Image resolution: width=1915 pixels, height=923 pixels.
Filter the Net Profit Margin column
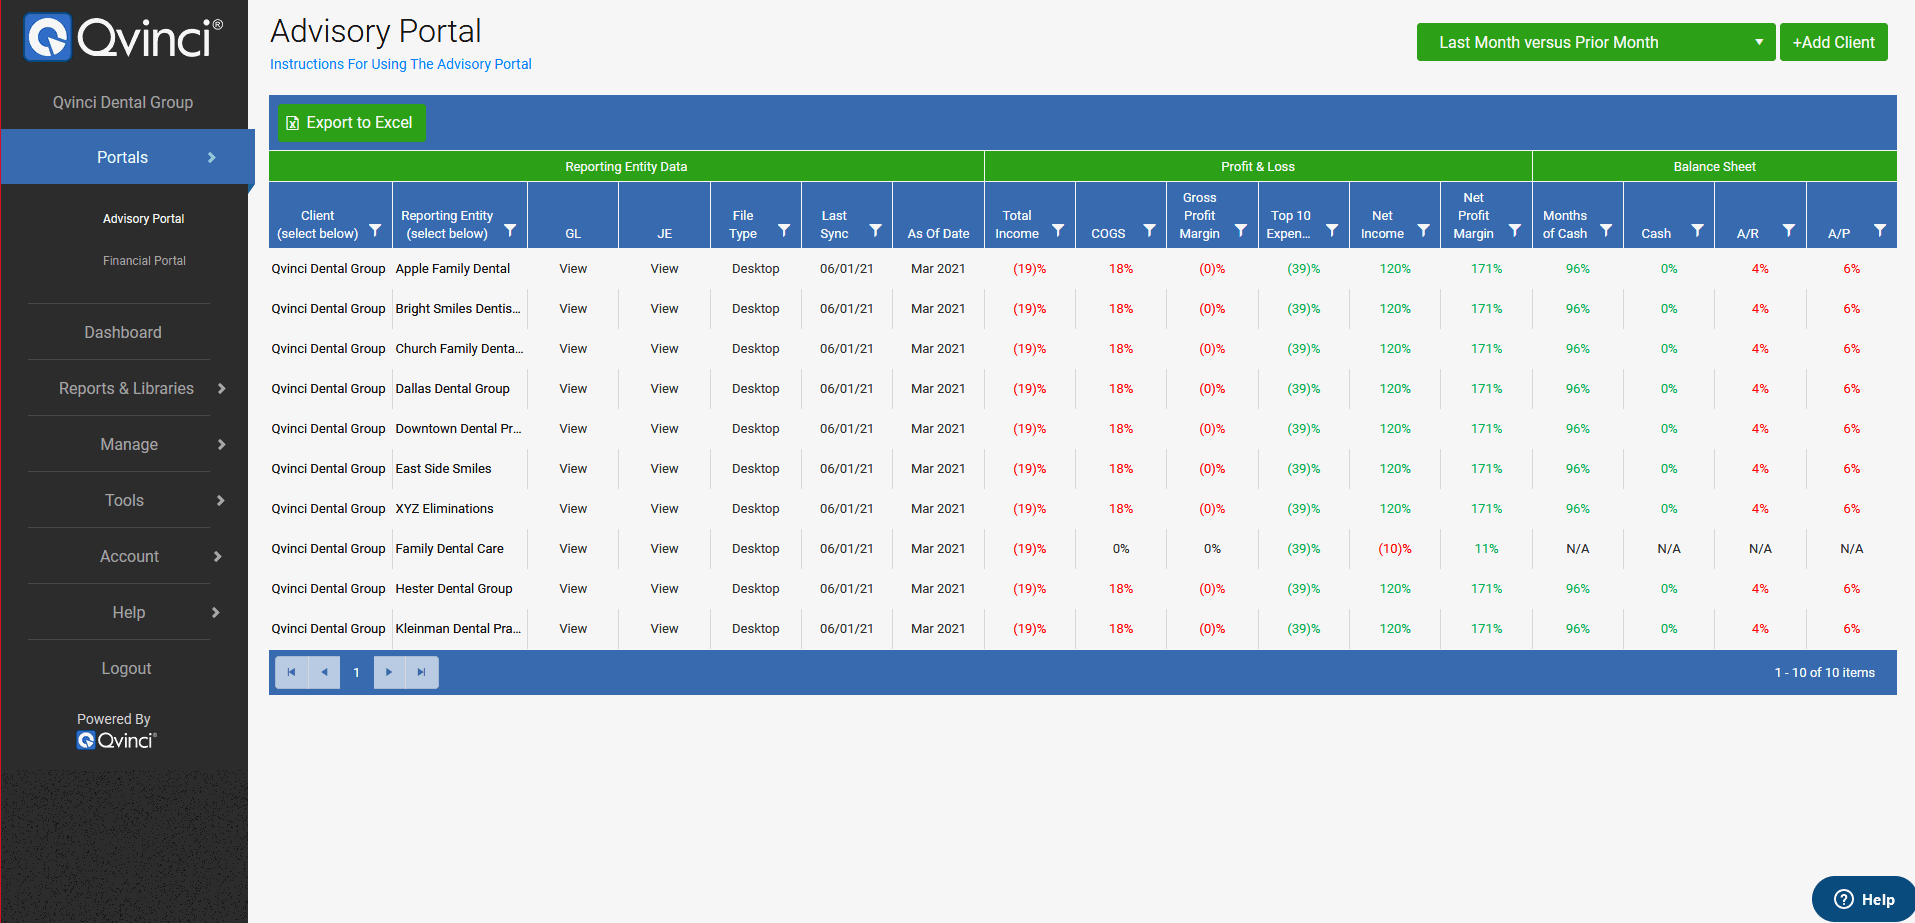[1515, 230]
